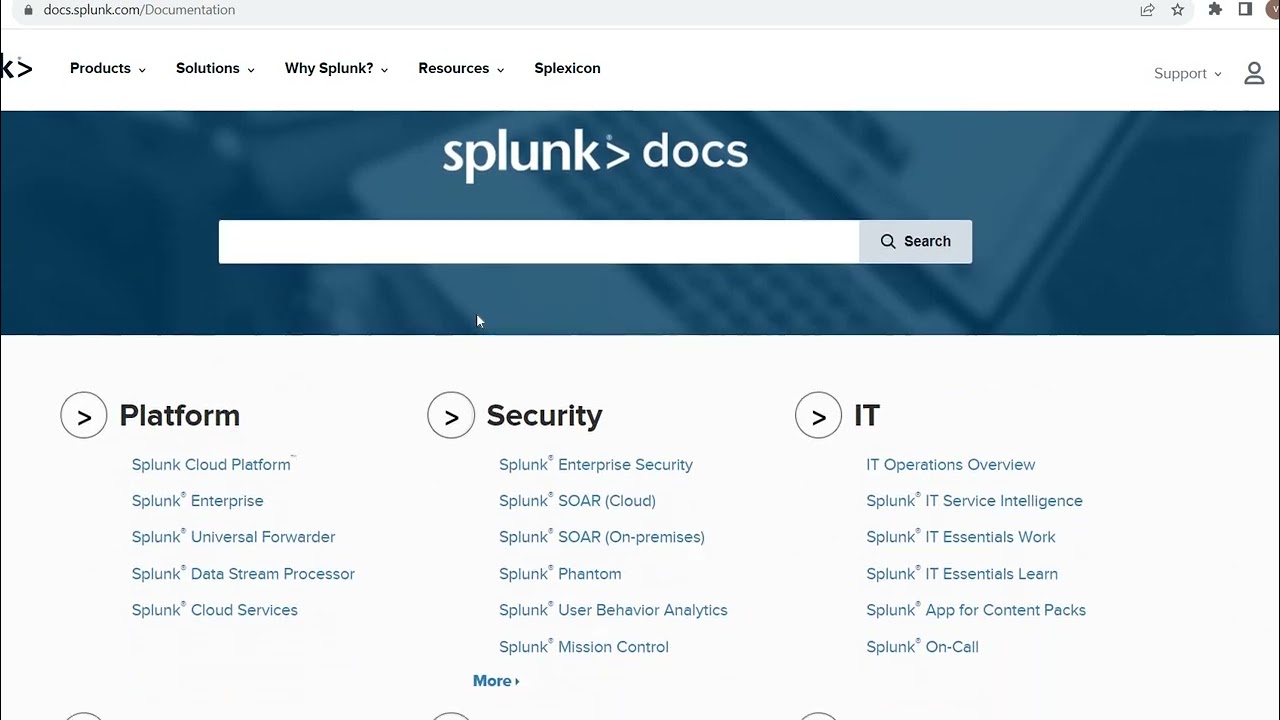The width and height of the screenshot is (1280, 720).
Task: Click the IT section arrow circle icon
Action: click(818, 415)
